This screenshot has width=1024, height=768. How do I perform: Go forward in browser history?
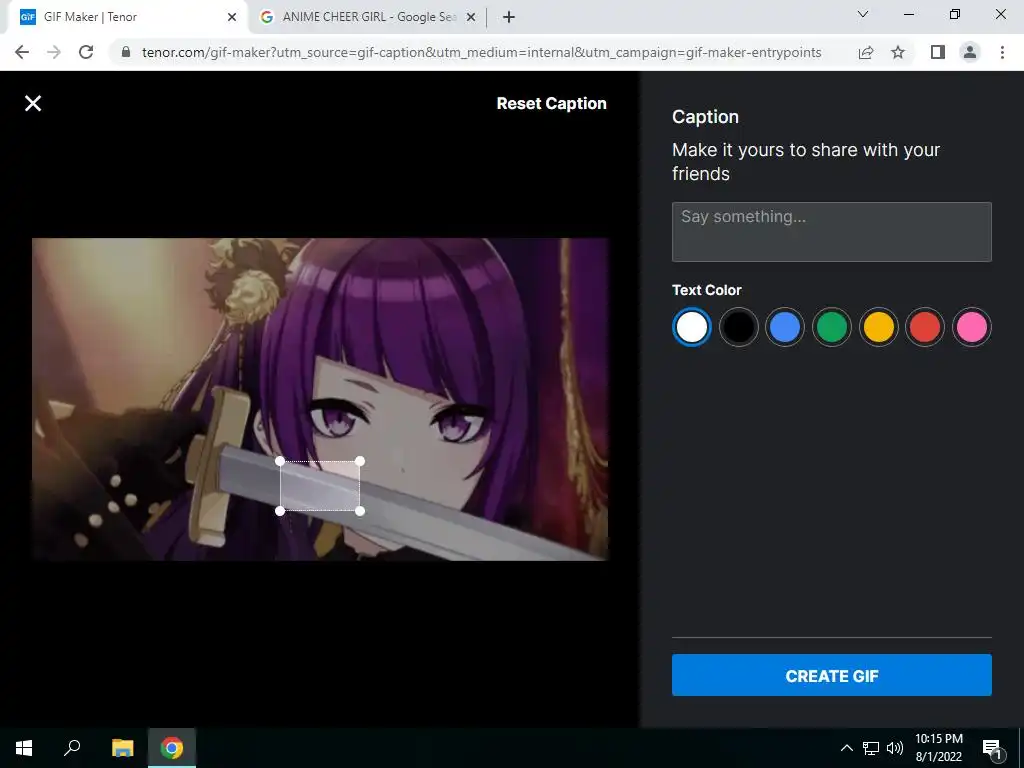[54, 52]
